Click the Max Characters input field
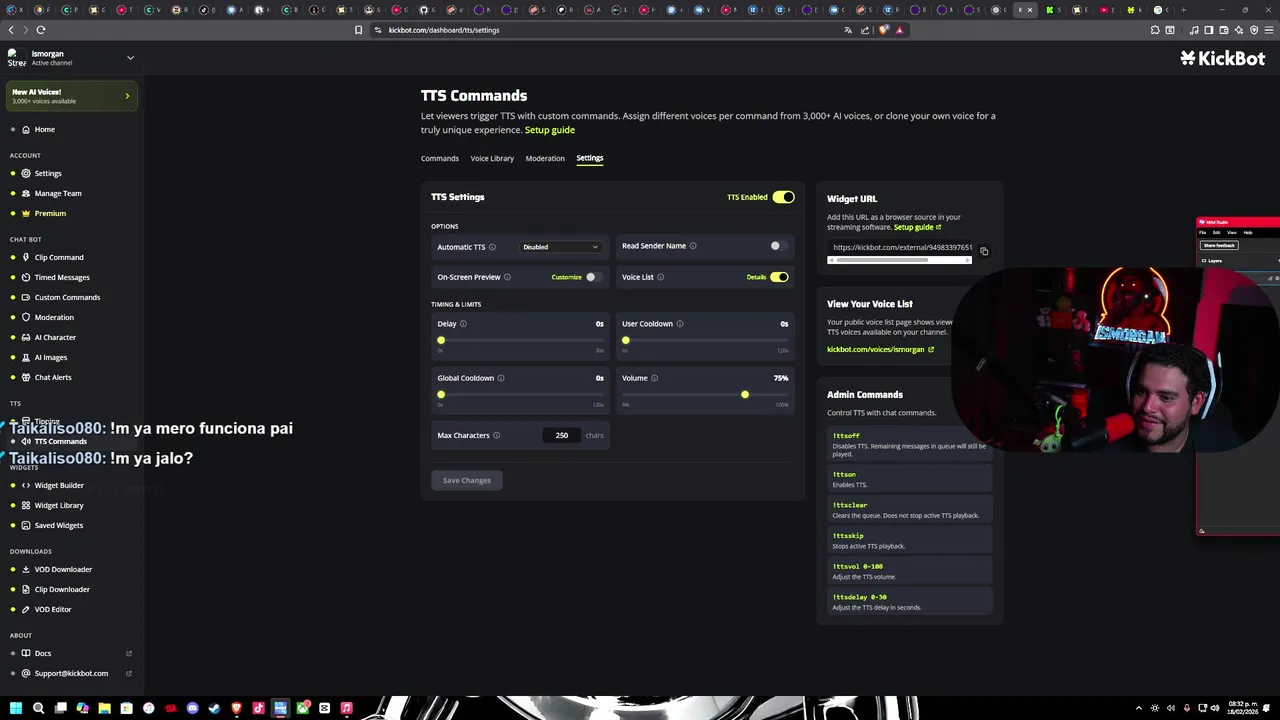The width and height of the screenshot is (1280, 720). pos(562,435)
